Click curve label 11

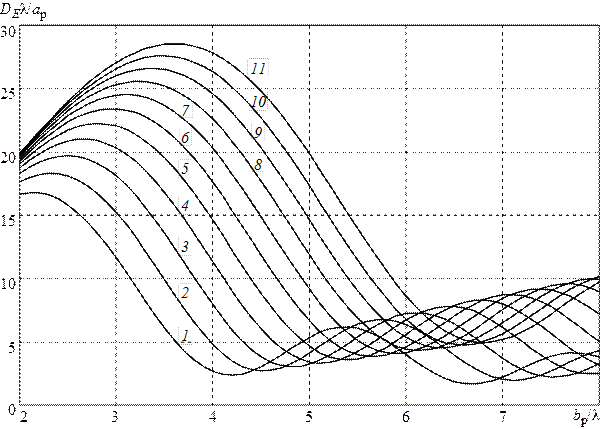(x=258, y=68)
